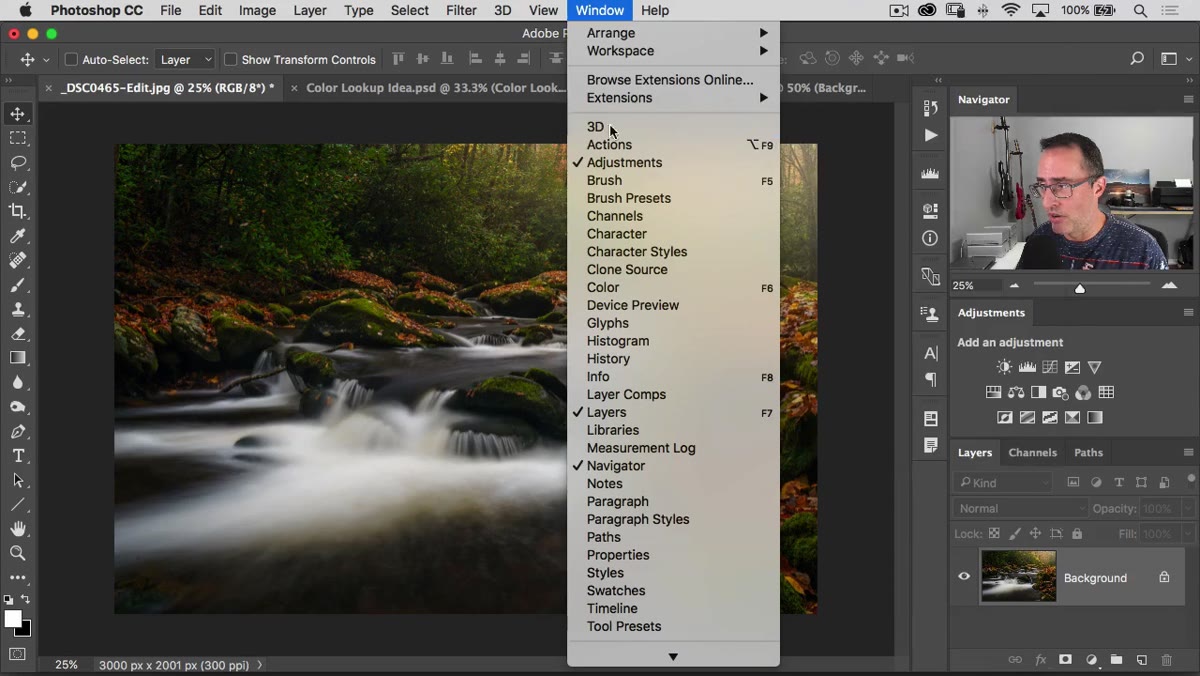Select the Brush tool in the toolbox

pyautogui.click(x=18, y=285)
